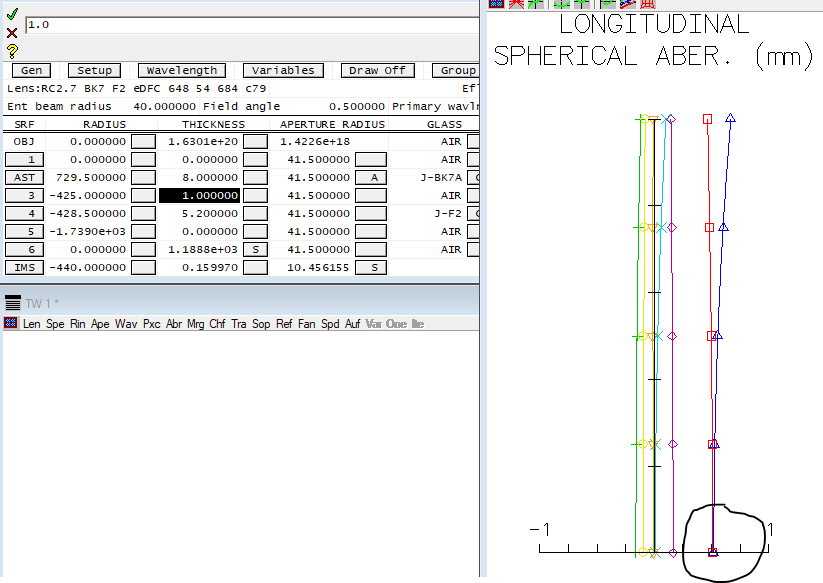Click the IMS radius cell -440.000000
The image size is (823, 583).
point(88,268)
